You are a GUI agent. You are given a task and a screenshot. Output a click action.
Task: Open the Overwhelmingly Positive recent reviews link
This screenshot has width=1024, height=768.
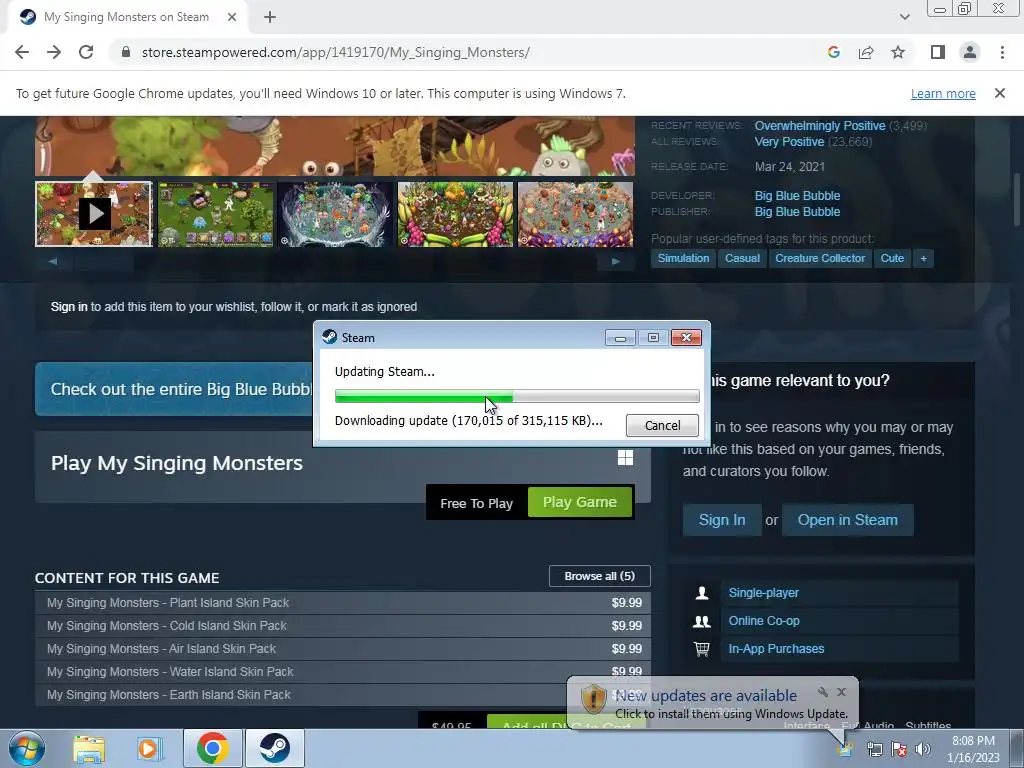pos(820,125)
